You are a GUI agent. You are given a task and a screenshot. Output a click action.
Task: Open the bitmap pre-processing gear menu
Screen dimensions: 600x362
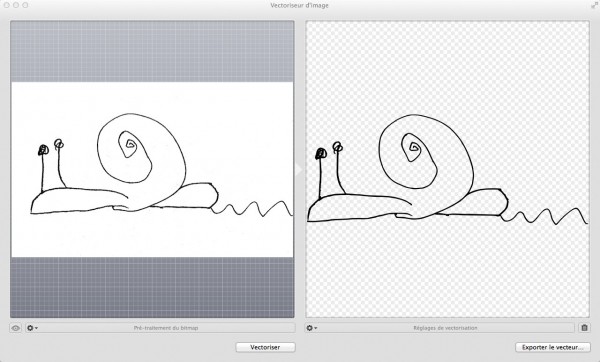pos(32,328)
